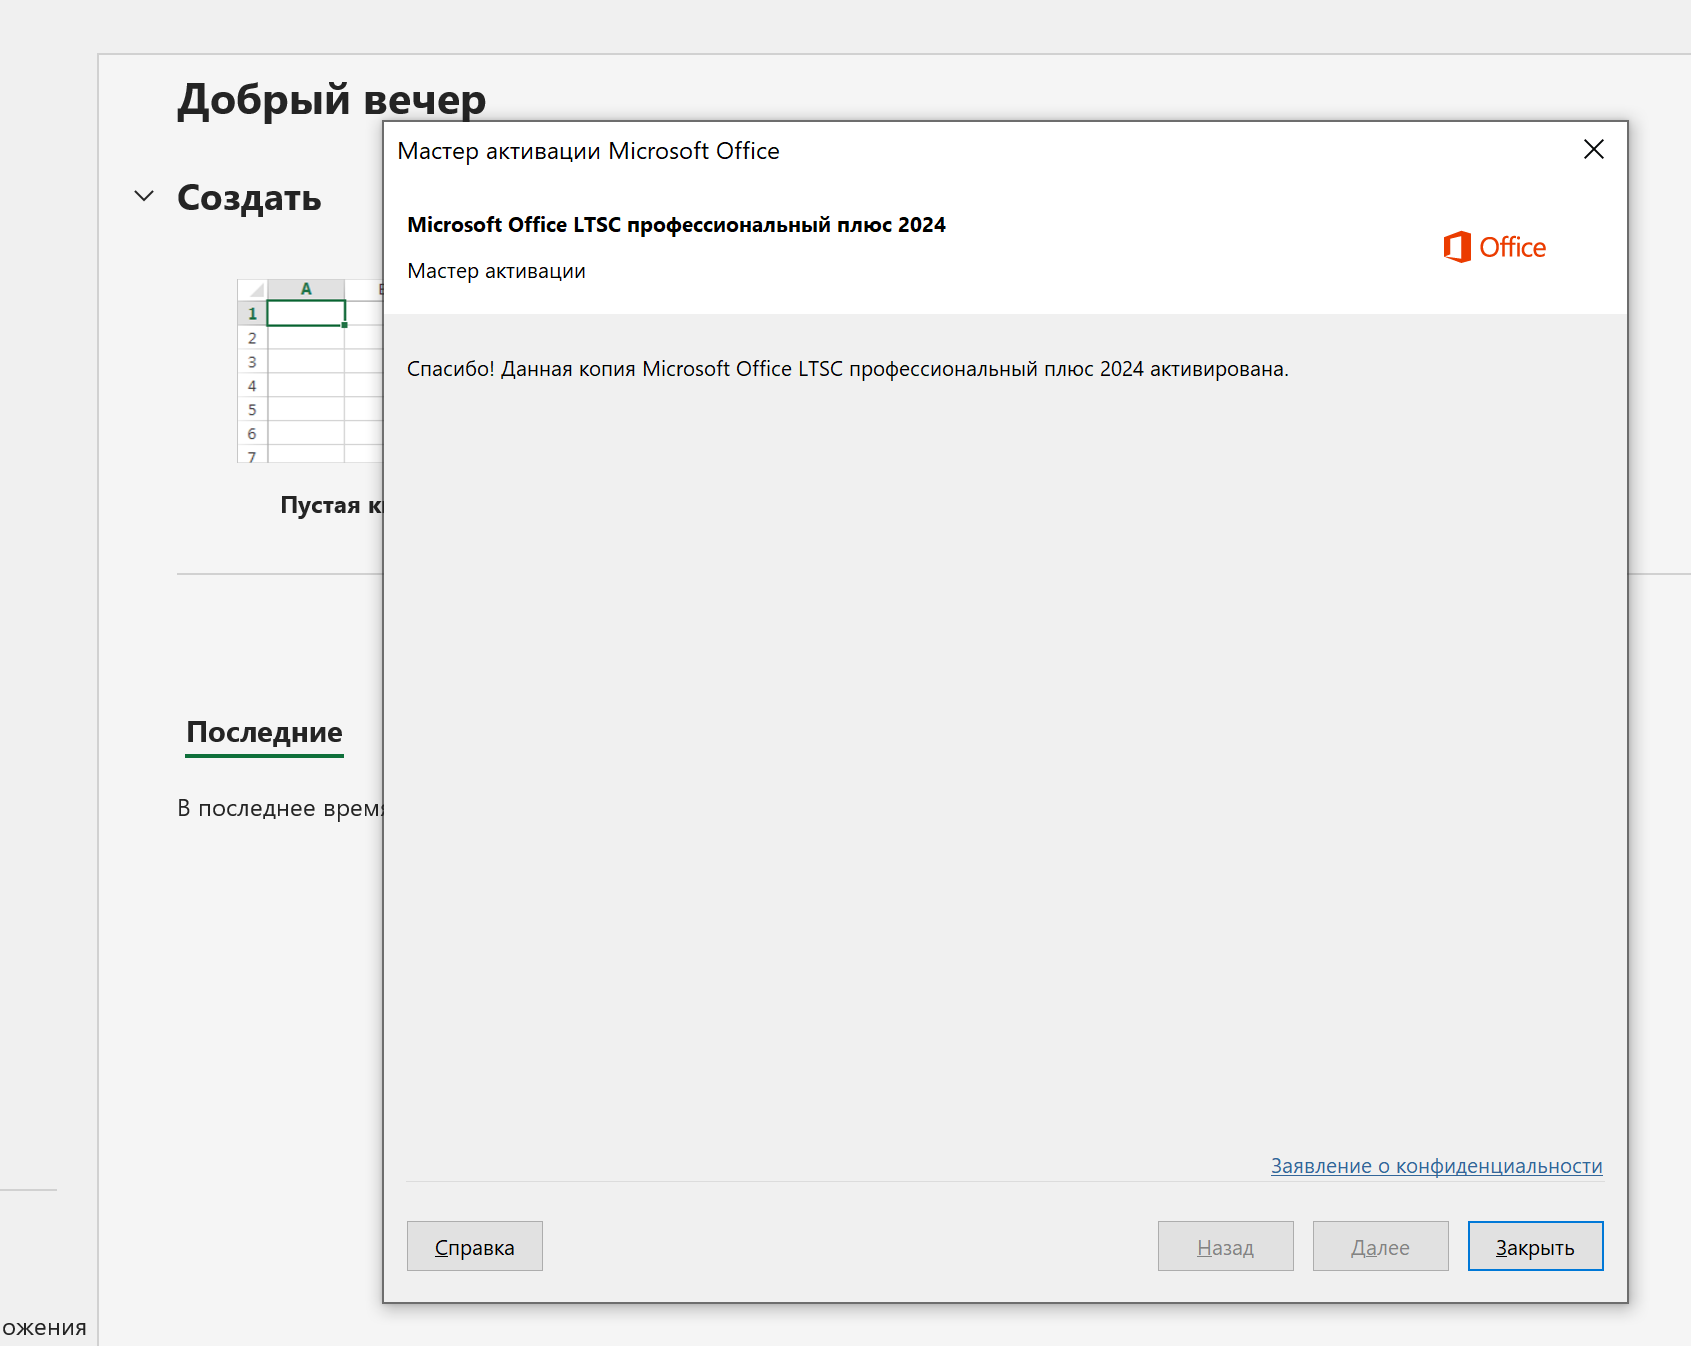Collapse the Создать section chevron

(x=144, y=196)
